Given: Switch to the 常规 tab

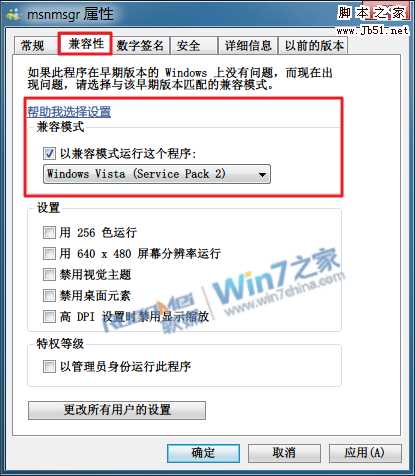Looking at the screenshot, I should coord(33,45).
